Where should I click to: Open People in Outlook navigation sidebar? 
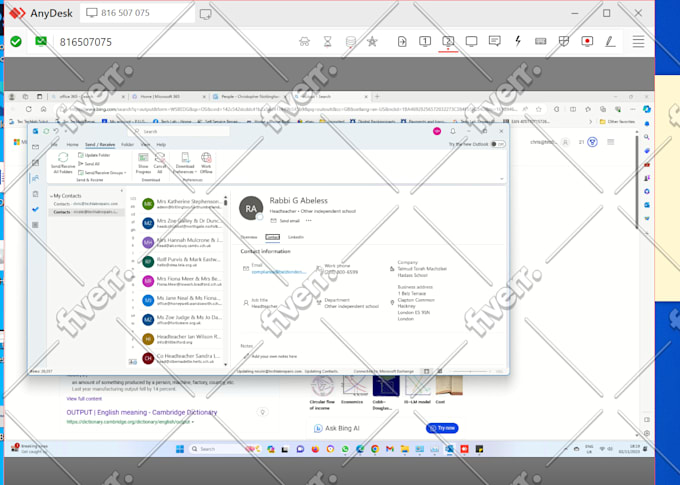(x=36, y=178)
